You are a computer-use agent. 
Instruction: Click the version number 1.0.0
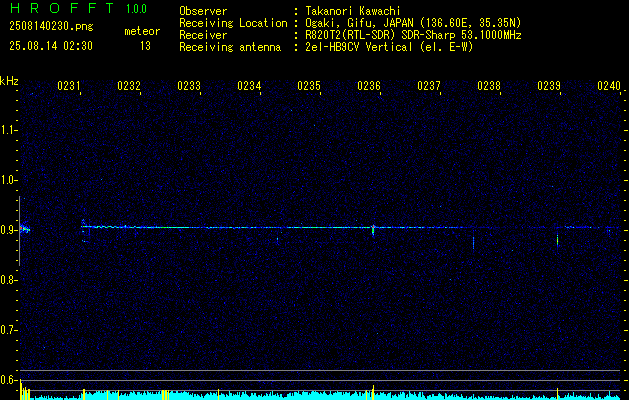point(136,8)
